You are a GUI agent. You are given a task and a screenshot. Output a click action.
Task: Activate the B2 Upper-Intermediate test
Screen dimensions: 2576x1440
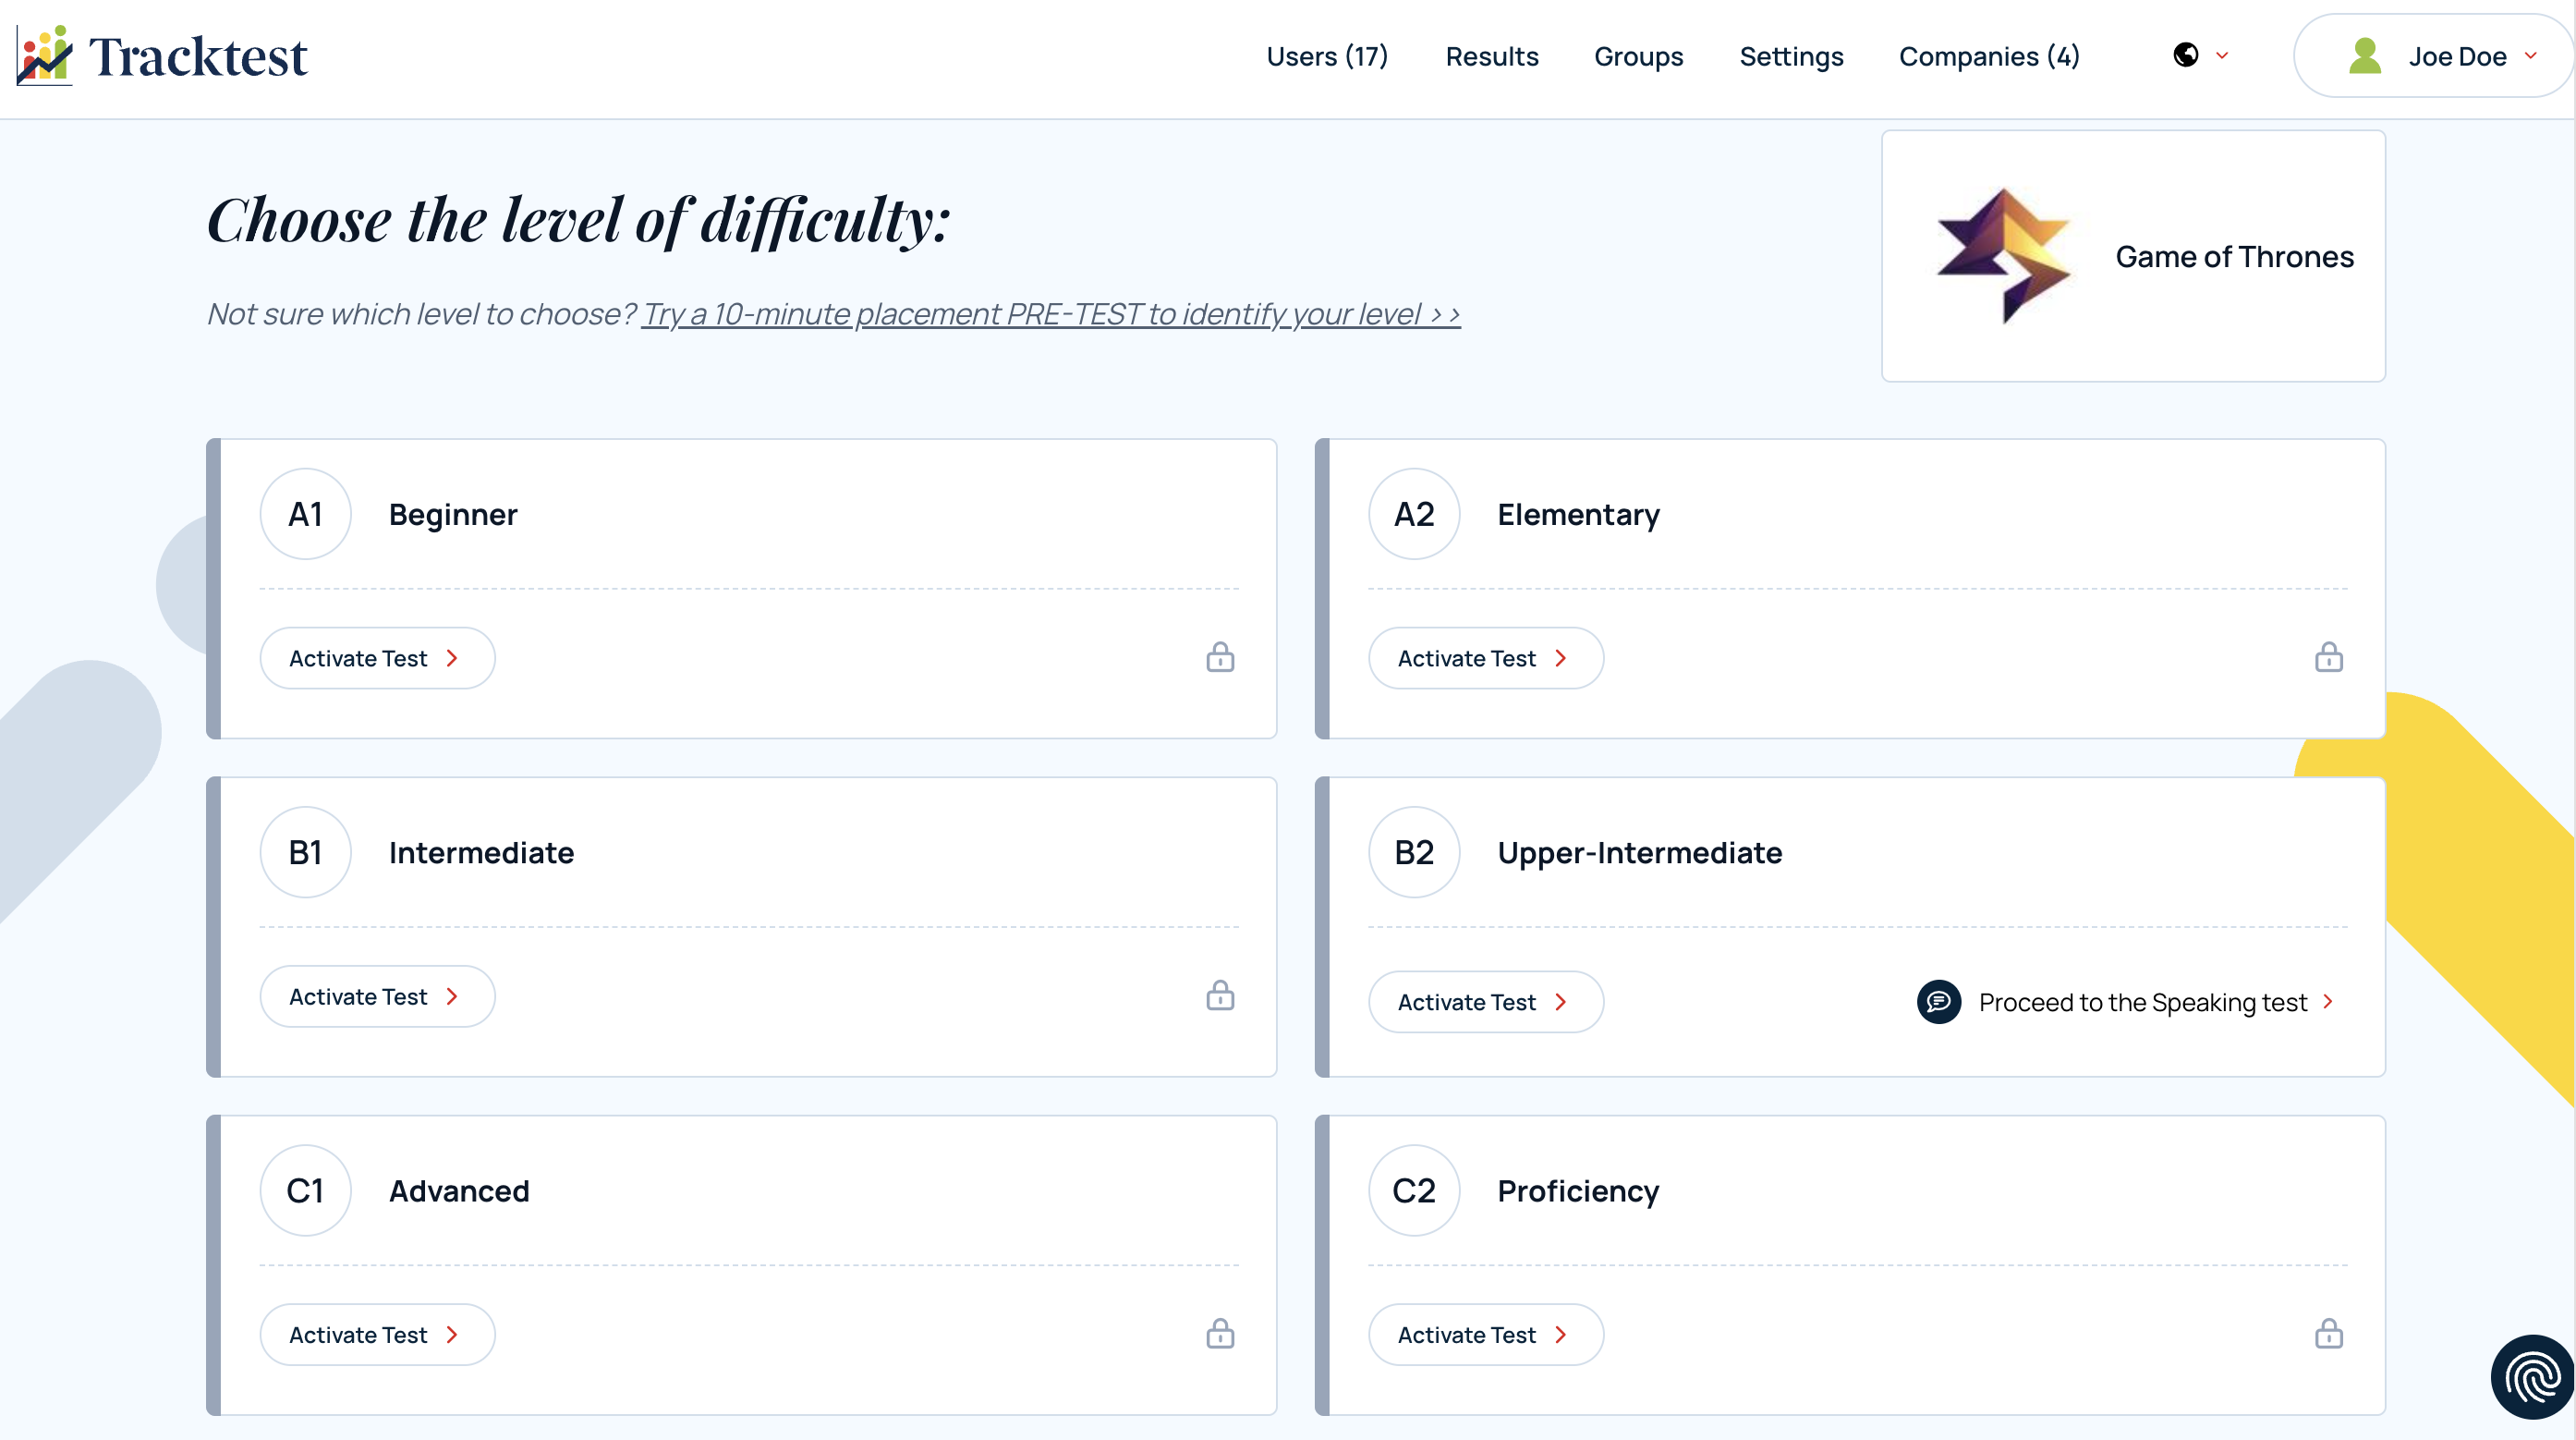point(1485,1001)
